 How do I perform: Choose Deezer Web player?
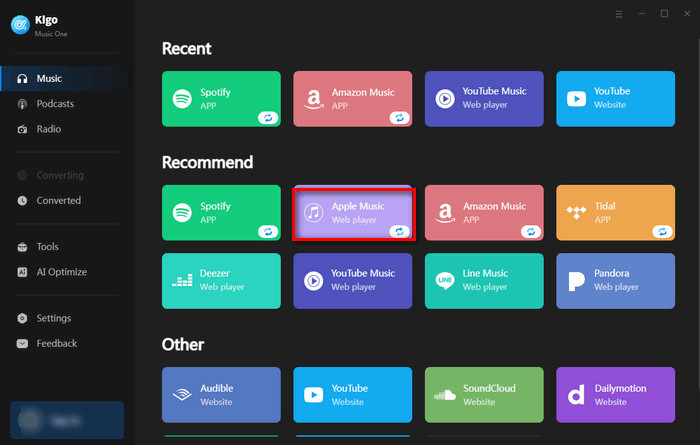coord(221,281)
